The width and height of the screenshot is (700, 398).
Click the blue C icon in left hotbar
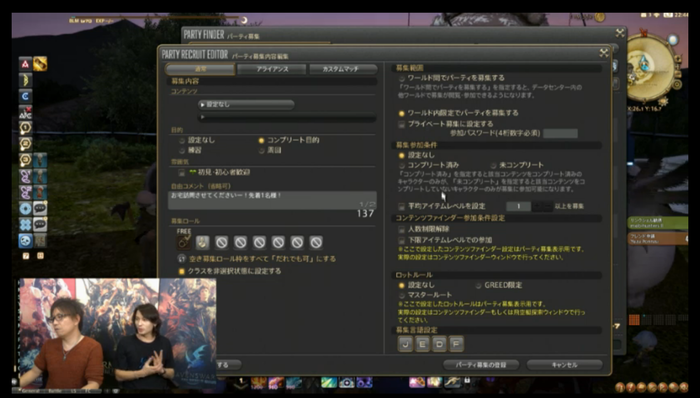click(x=25, y=96)
